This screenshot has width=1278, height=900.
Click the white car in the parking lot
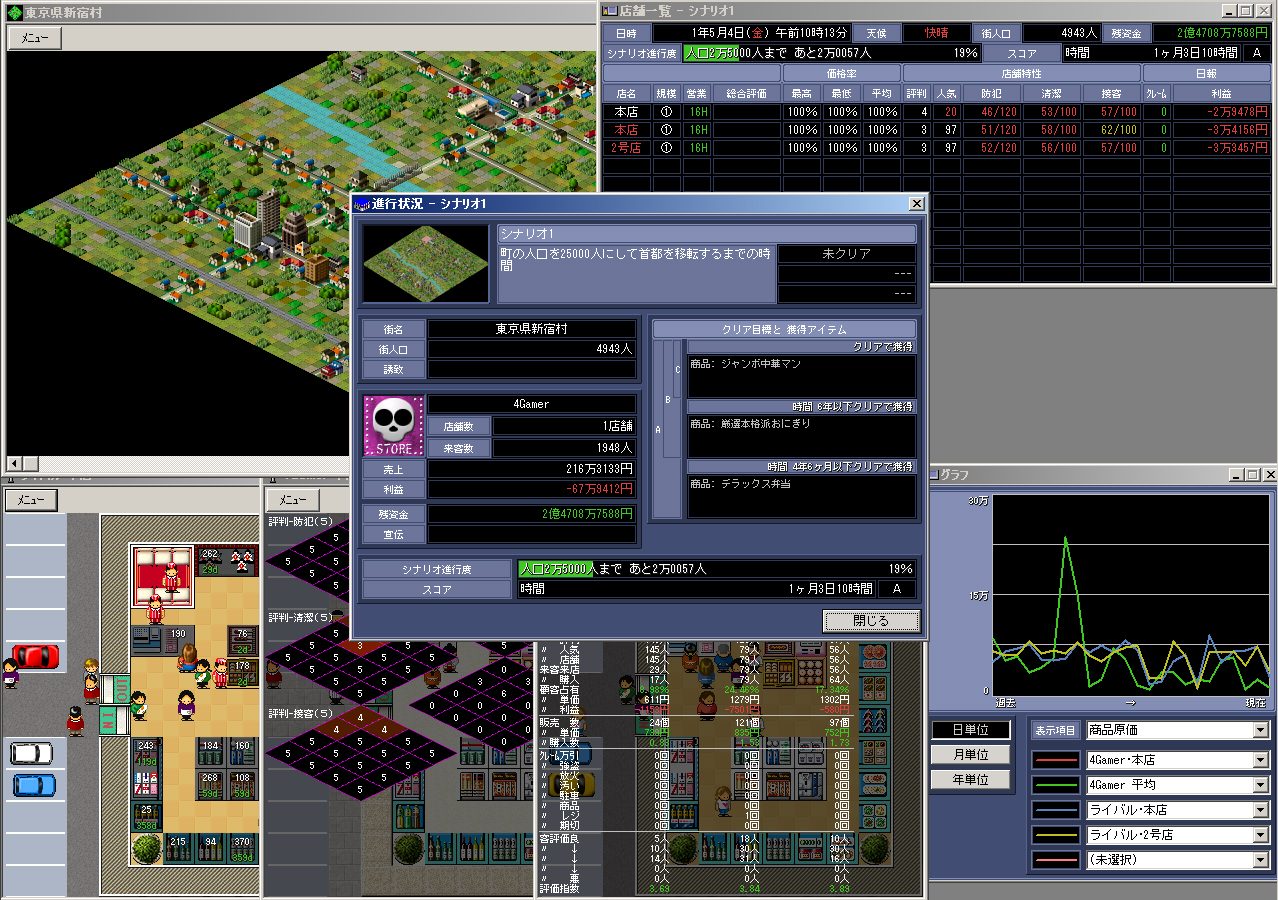click(31, 752)
